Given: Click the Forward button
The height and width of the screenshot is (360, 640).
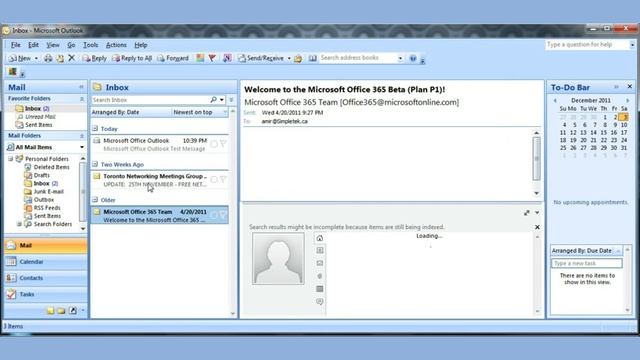Looking at the screenshot, I should coord(173,58).
